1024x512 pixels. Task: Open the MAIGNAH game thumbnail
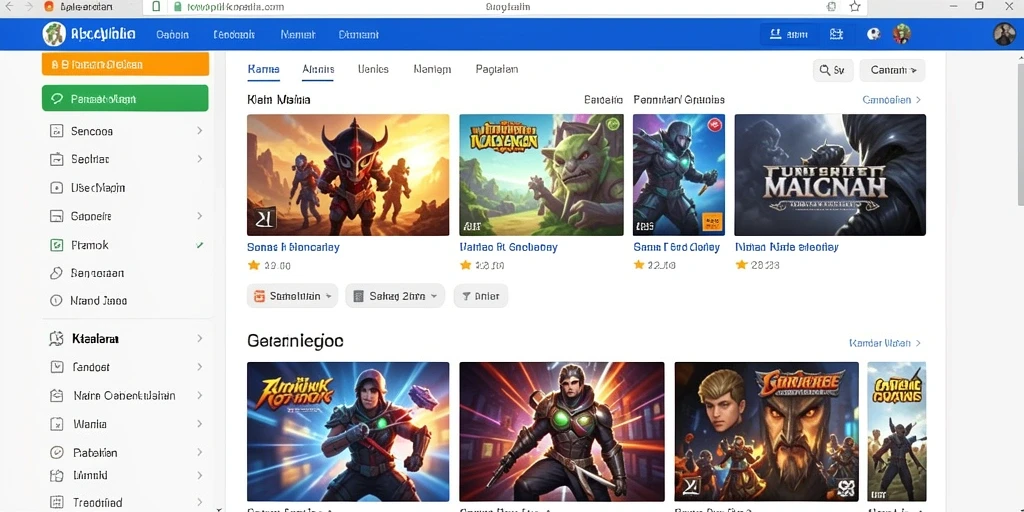pyautogui.click(x=830, y=175)
